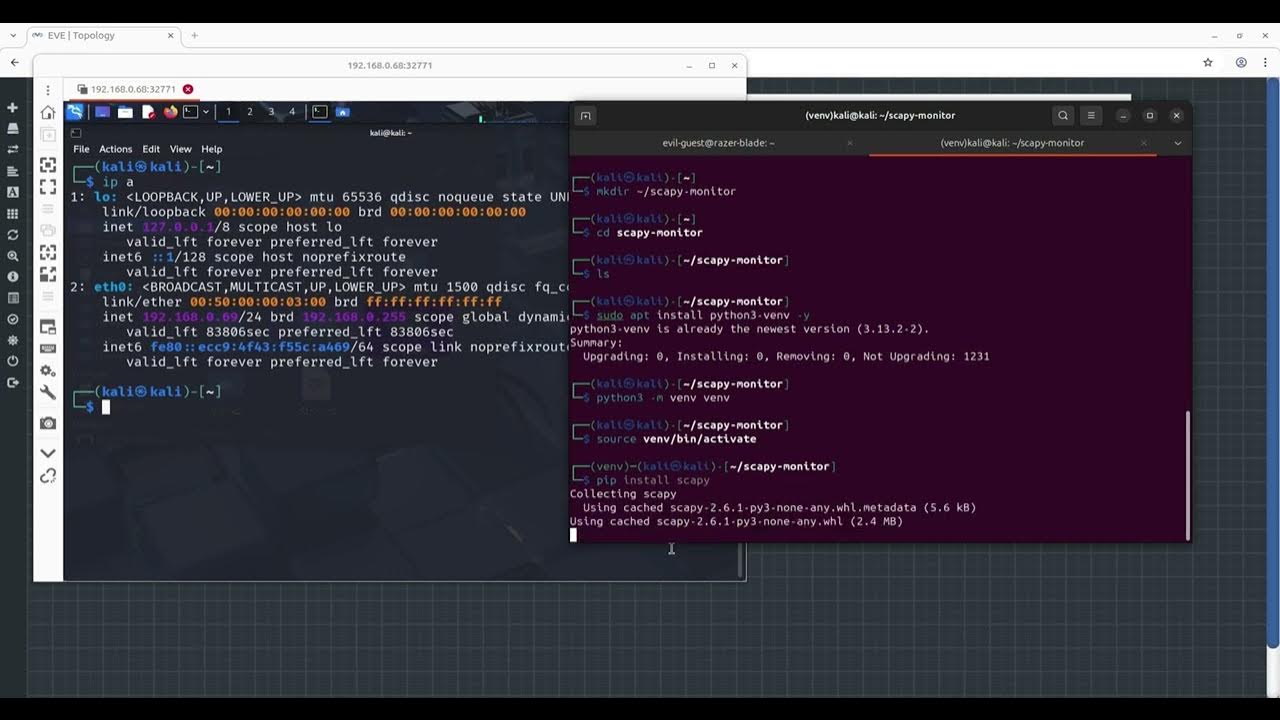
Task: Select the EVE | Topology browser tab
Action: pos(104,35)
